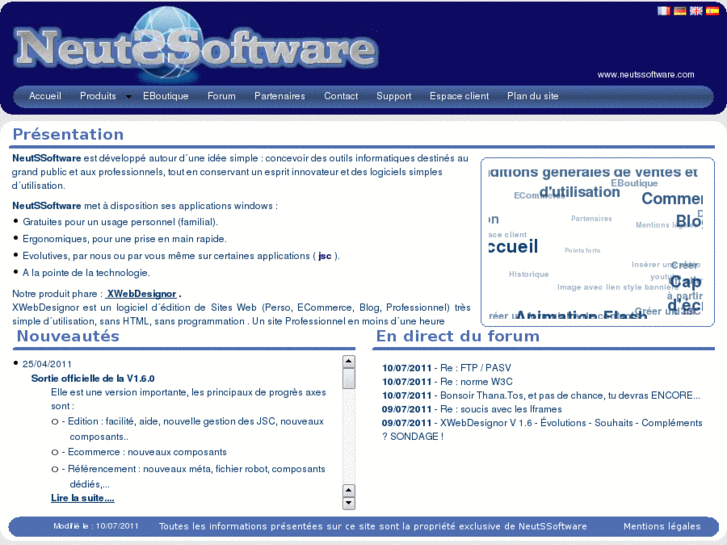This screenshot has height=545, width=727.
Task: Switch language with the French flag
Action: [x=663, y=11]
